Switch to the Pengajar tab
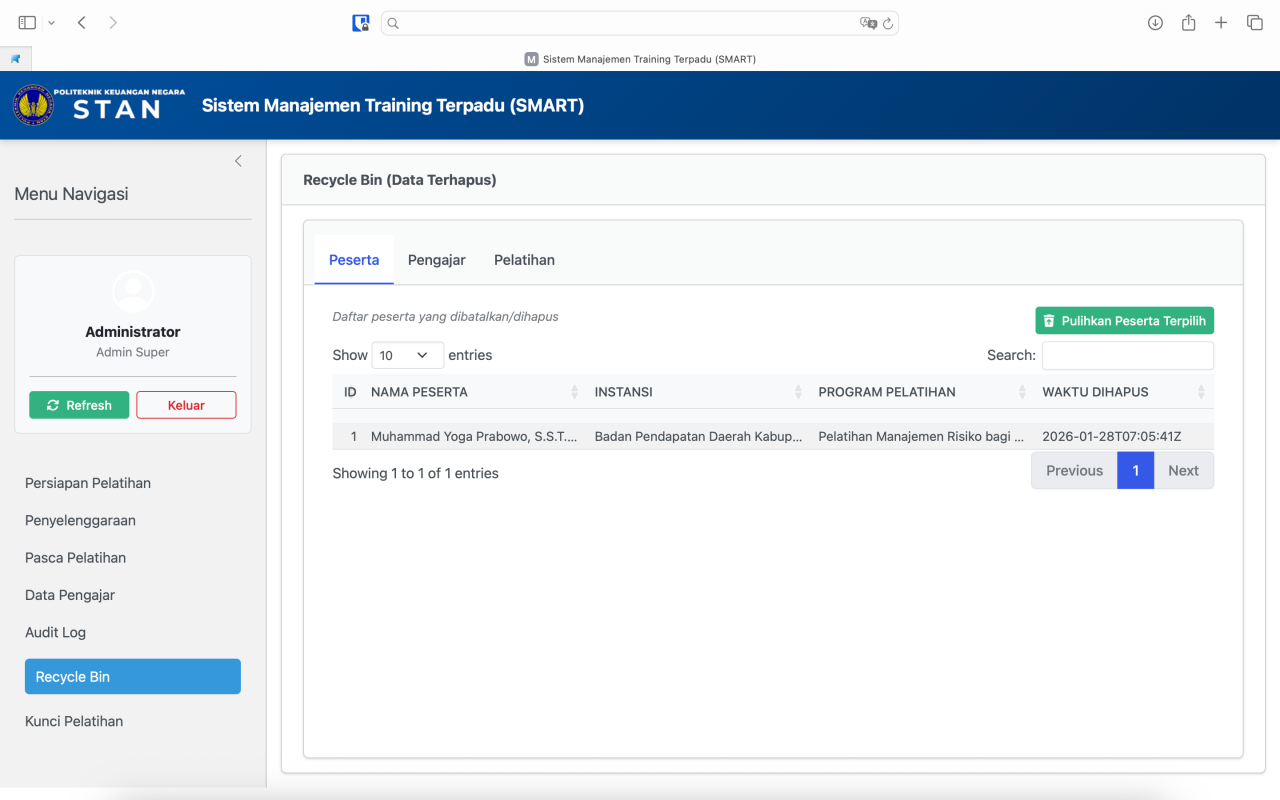This screenshot has height=800, width=1280. (x=437, y=260)
